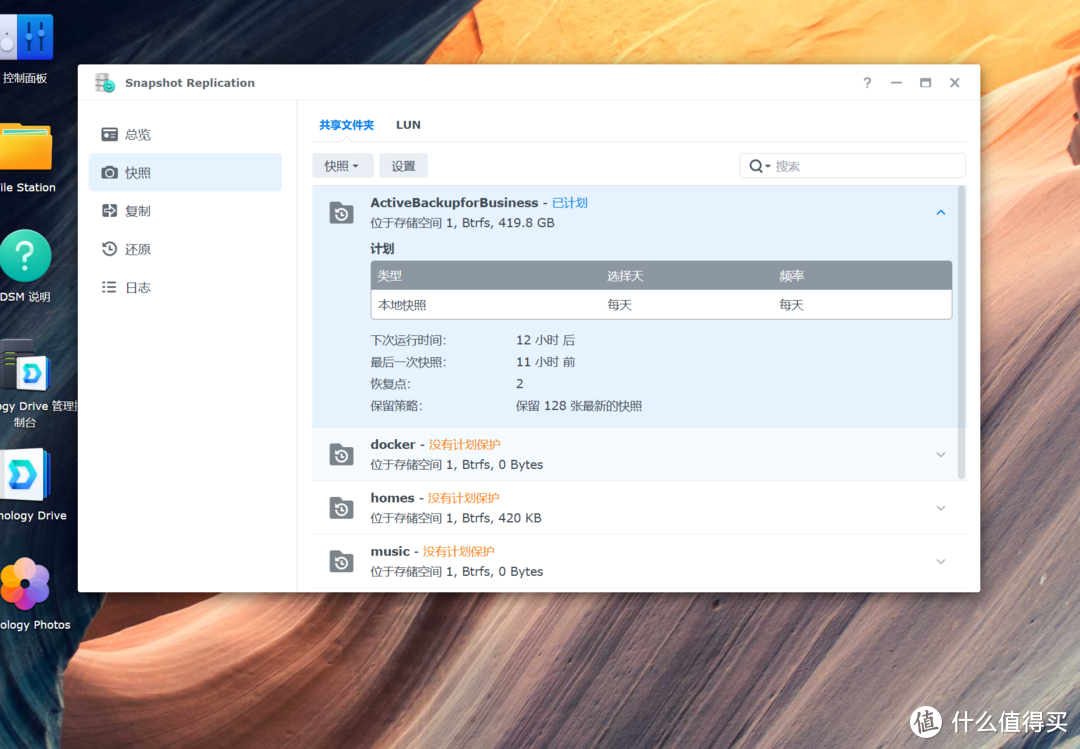Go to 复制 in the sidebar
Image resolution: width=1080 pixels, height=749 pixels.
coord(137,211)
